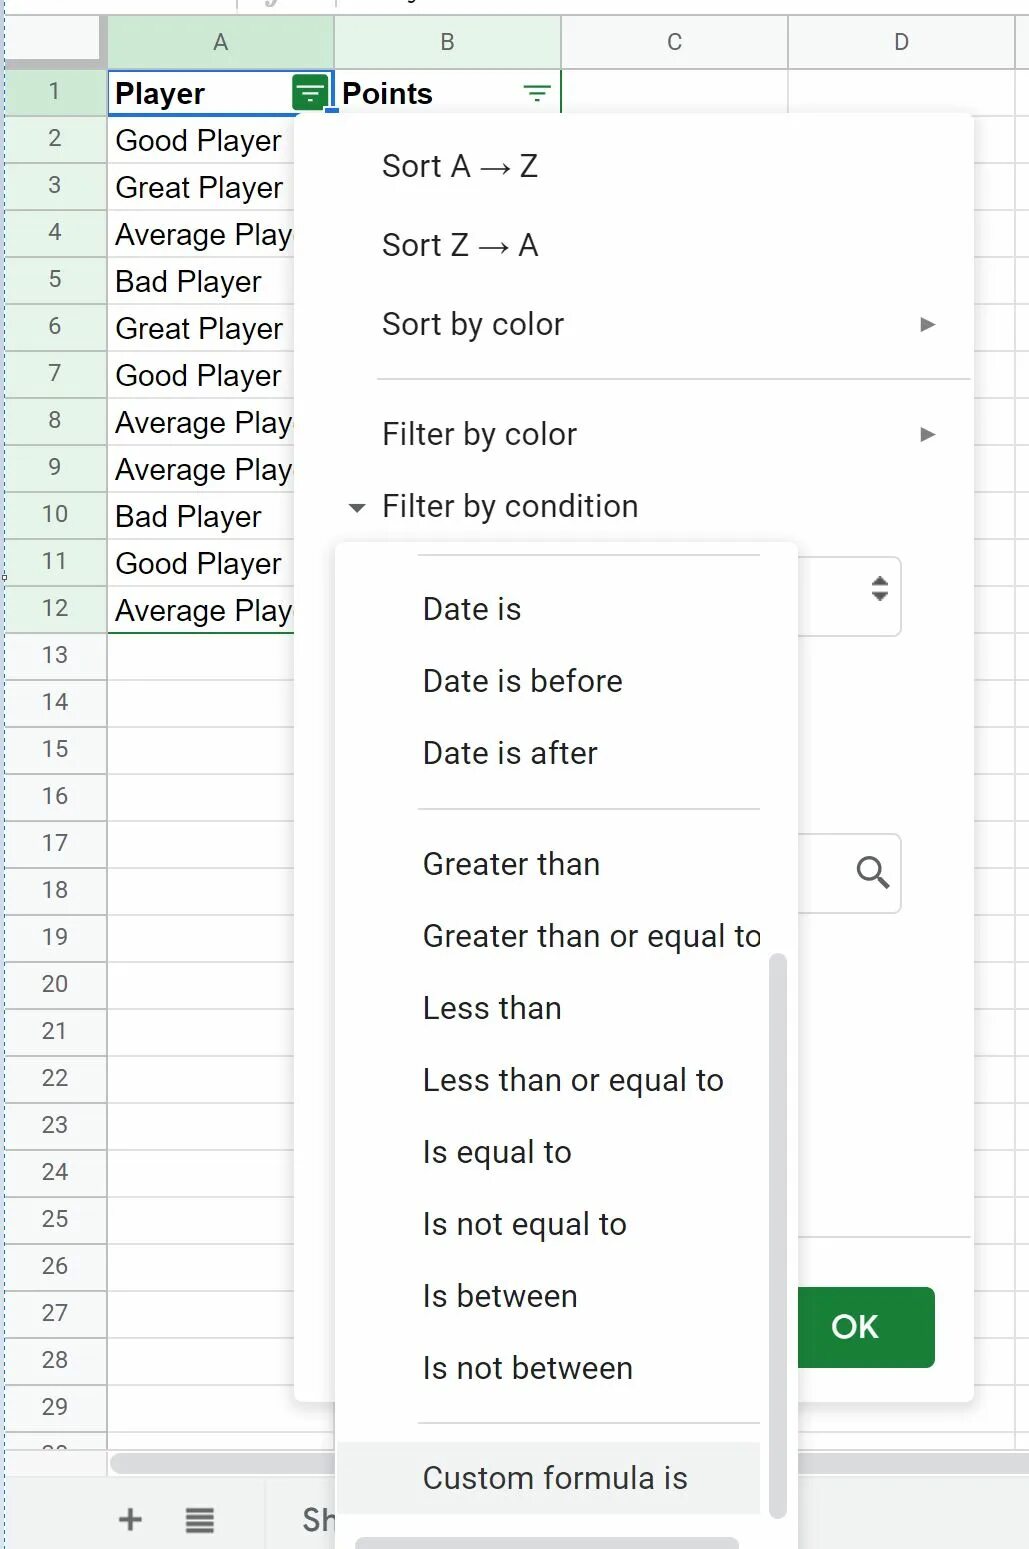
Task: Select the Custom formula is option
Action: tap(555, 1478)
